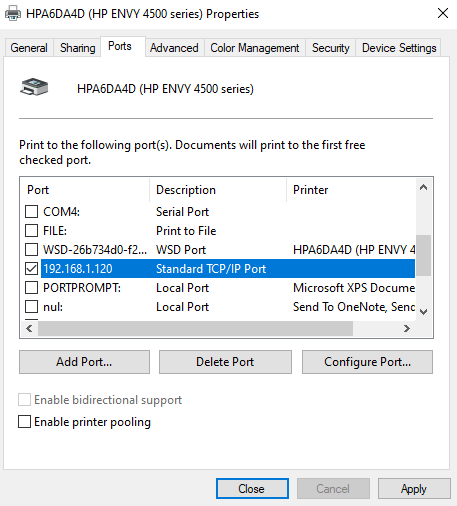Click the HP ENVY printer image icon
This screenshot has height=506, width=457.
(x=34, y=87)
